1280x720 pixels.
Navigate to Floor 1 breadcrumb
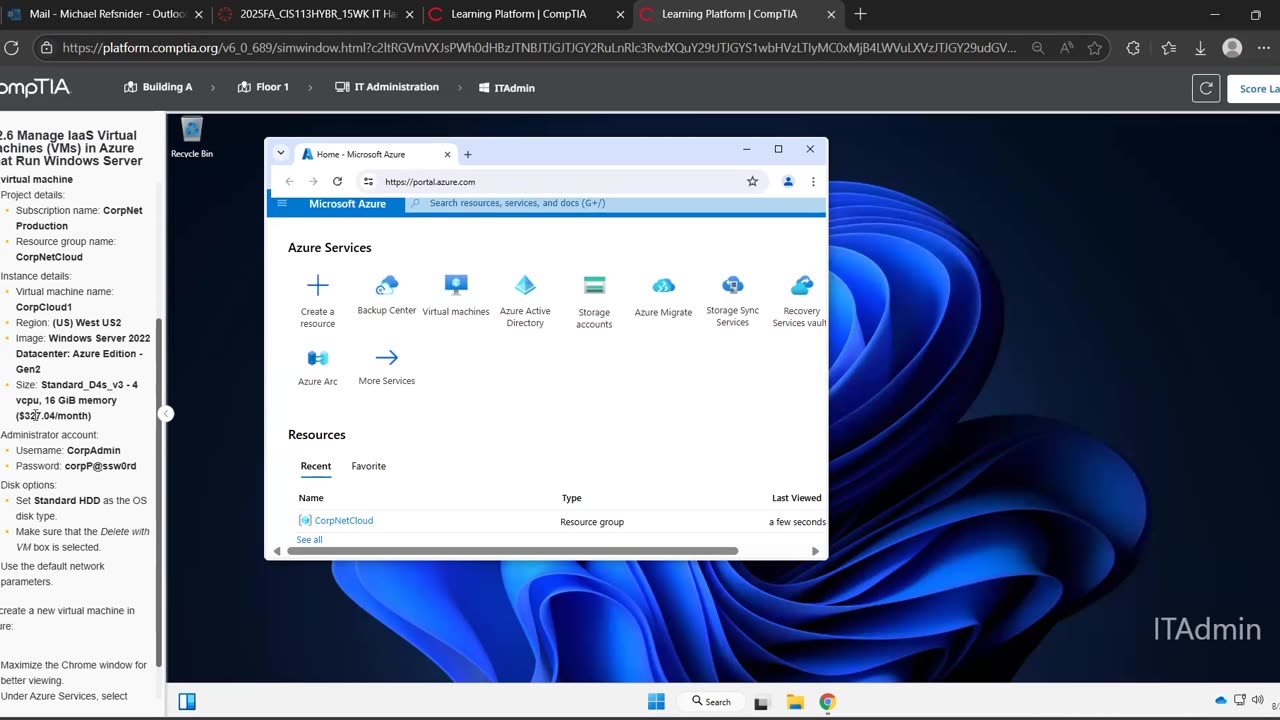pos(263,87)
